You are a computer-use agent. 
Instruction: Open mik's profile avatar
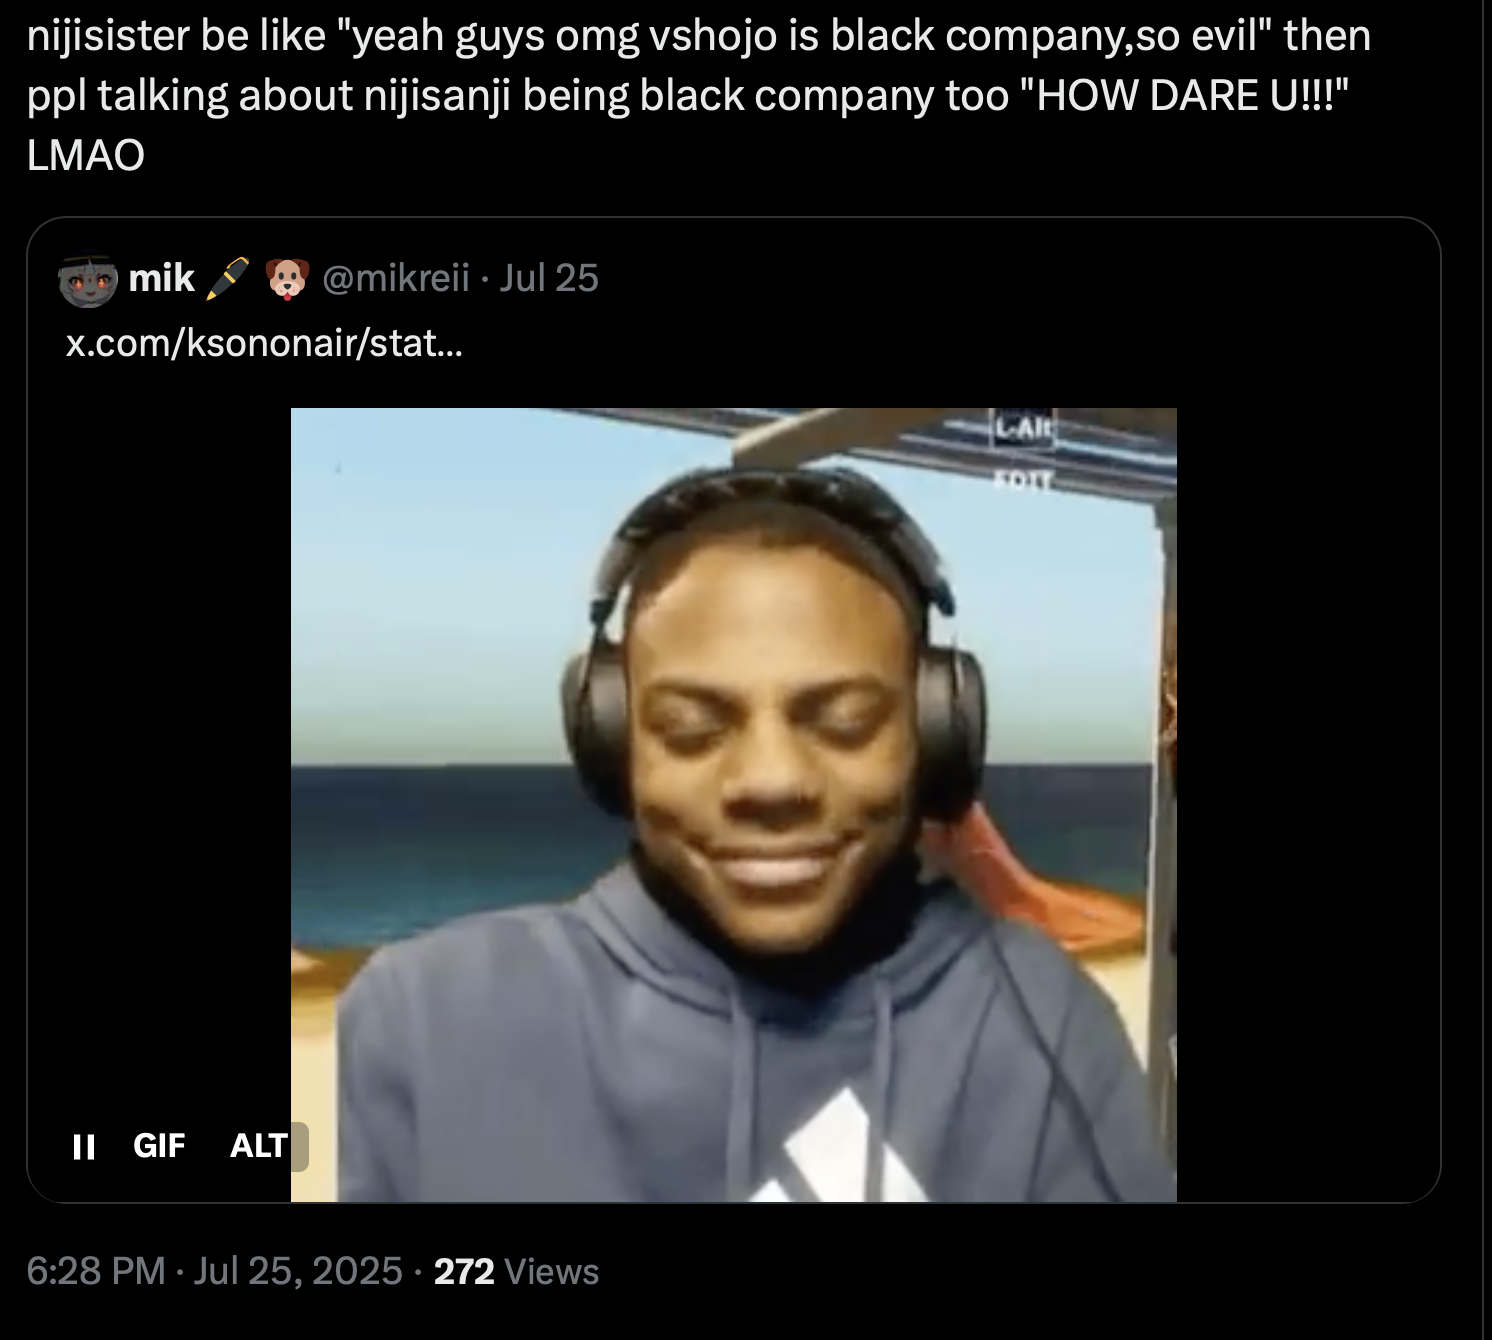click(x=88, y=280)
